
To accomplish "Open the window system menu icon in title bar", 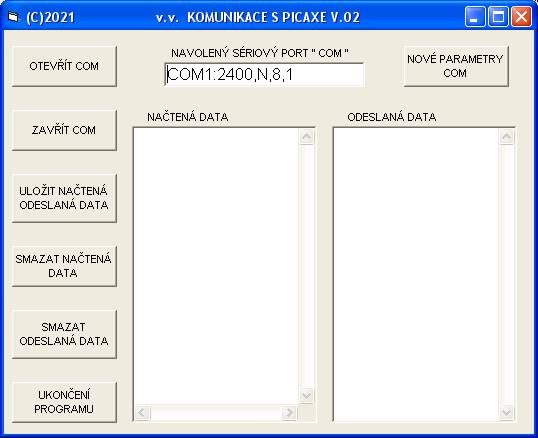I will click(13, 17).
